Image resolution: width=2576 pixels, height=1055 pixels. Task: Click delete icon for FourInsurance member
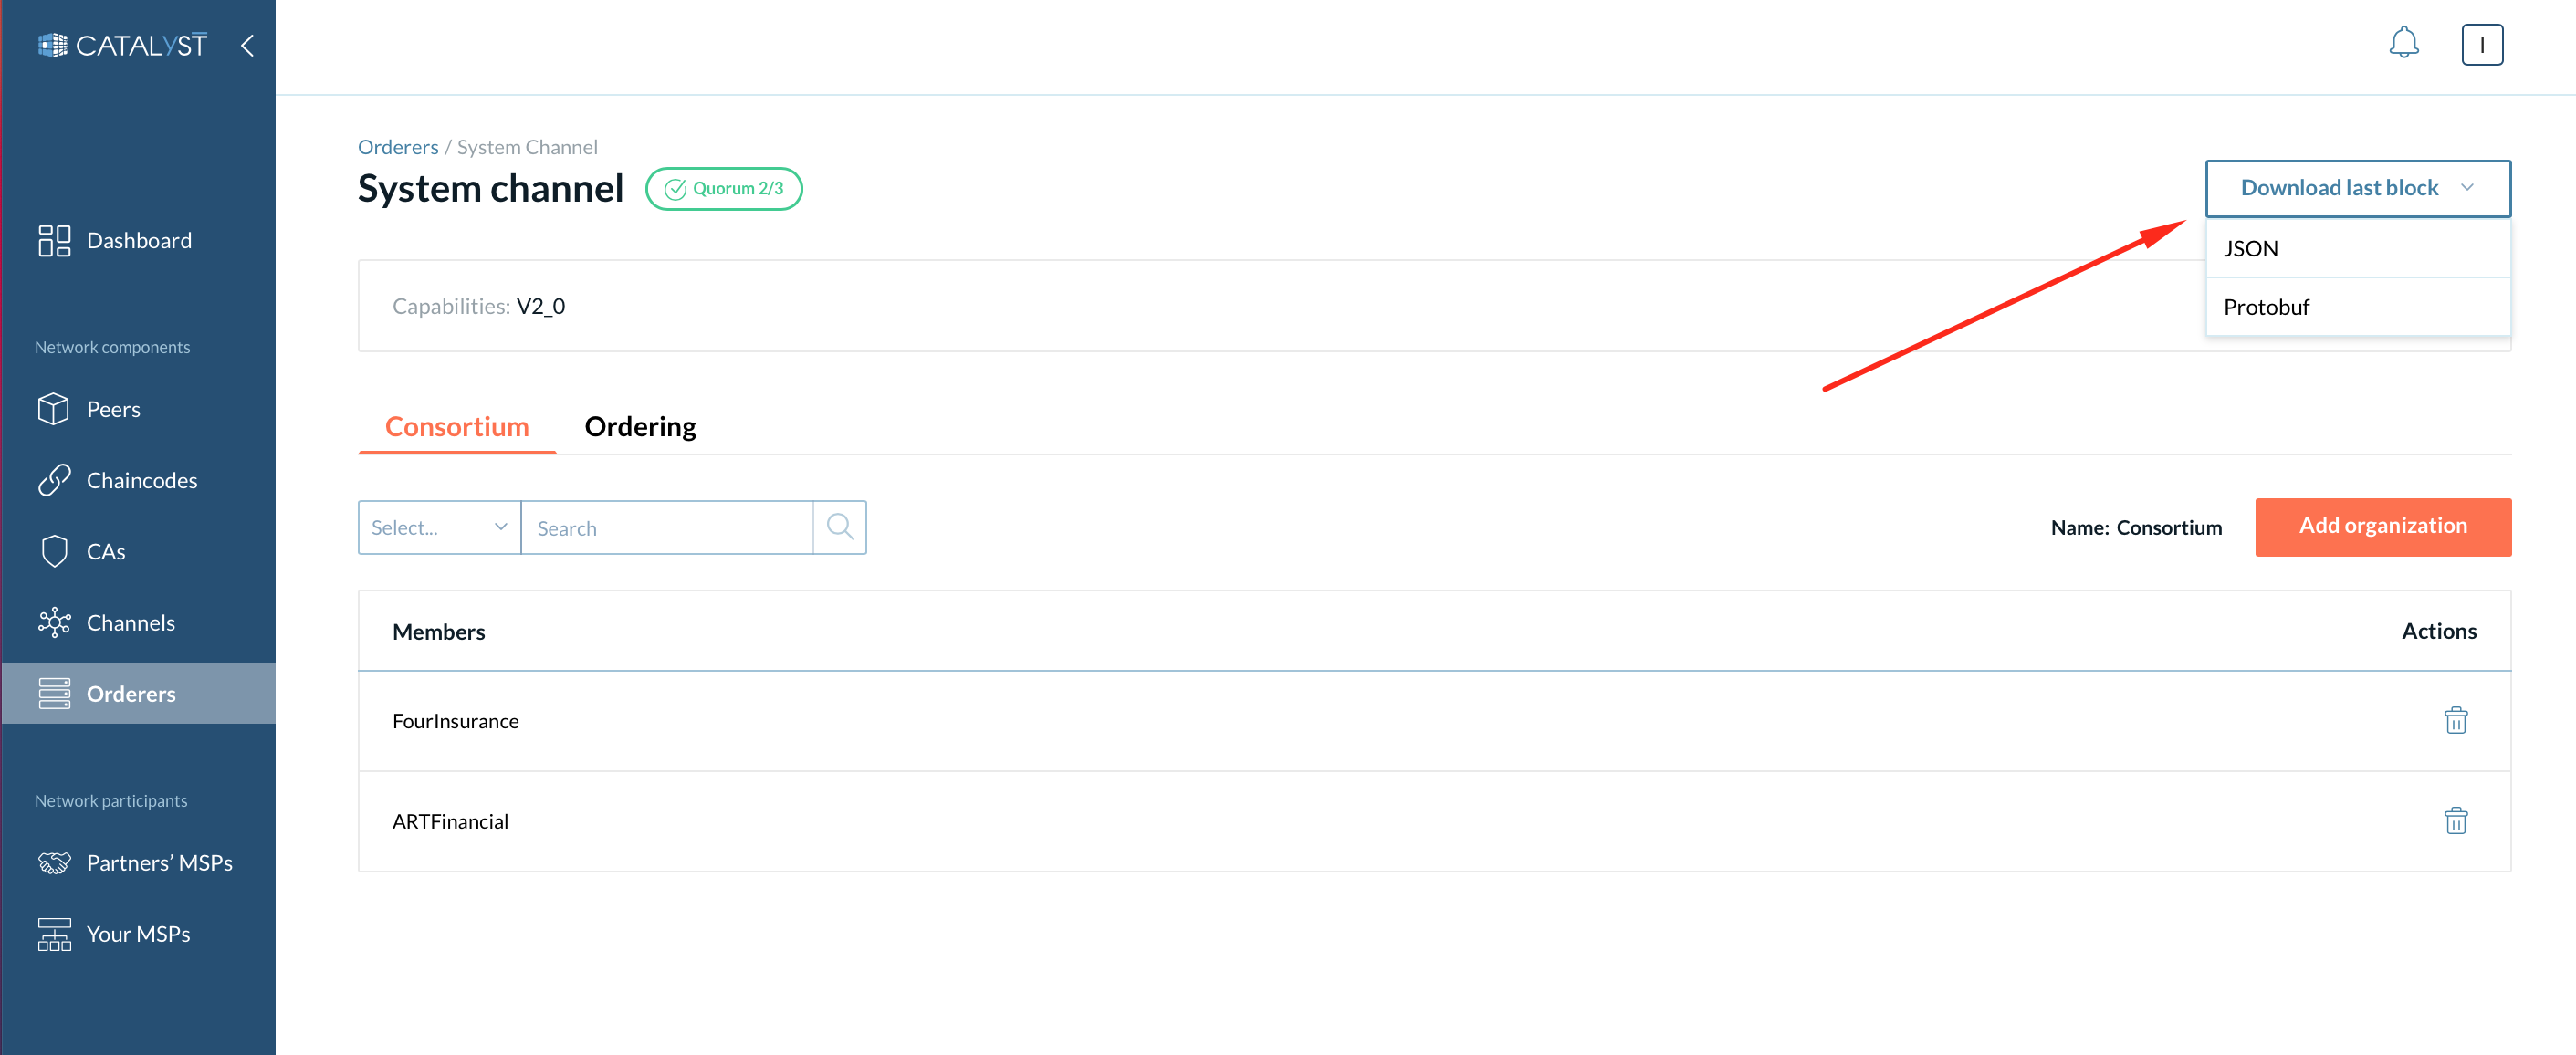click(x=2459, y=720)
